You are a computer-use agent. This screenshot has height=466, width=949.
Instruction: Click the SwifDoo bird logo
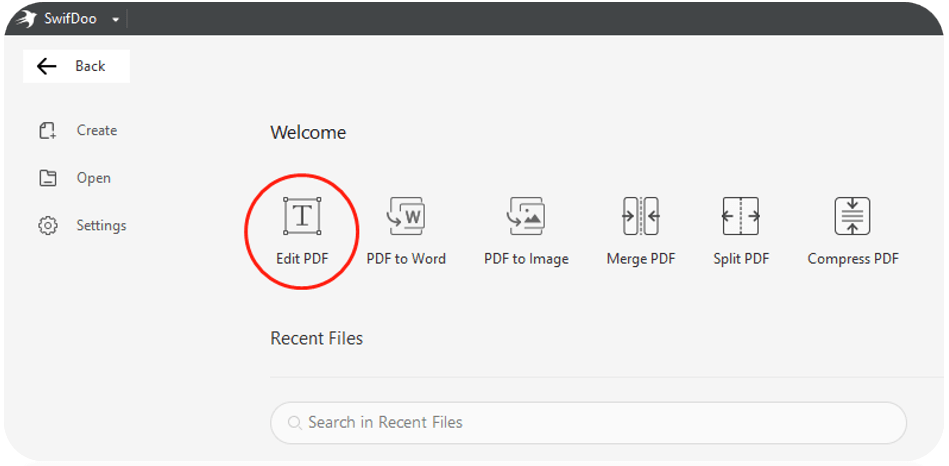[27, 19]
